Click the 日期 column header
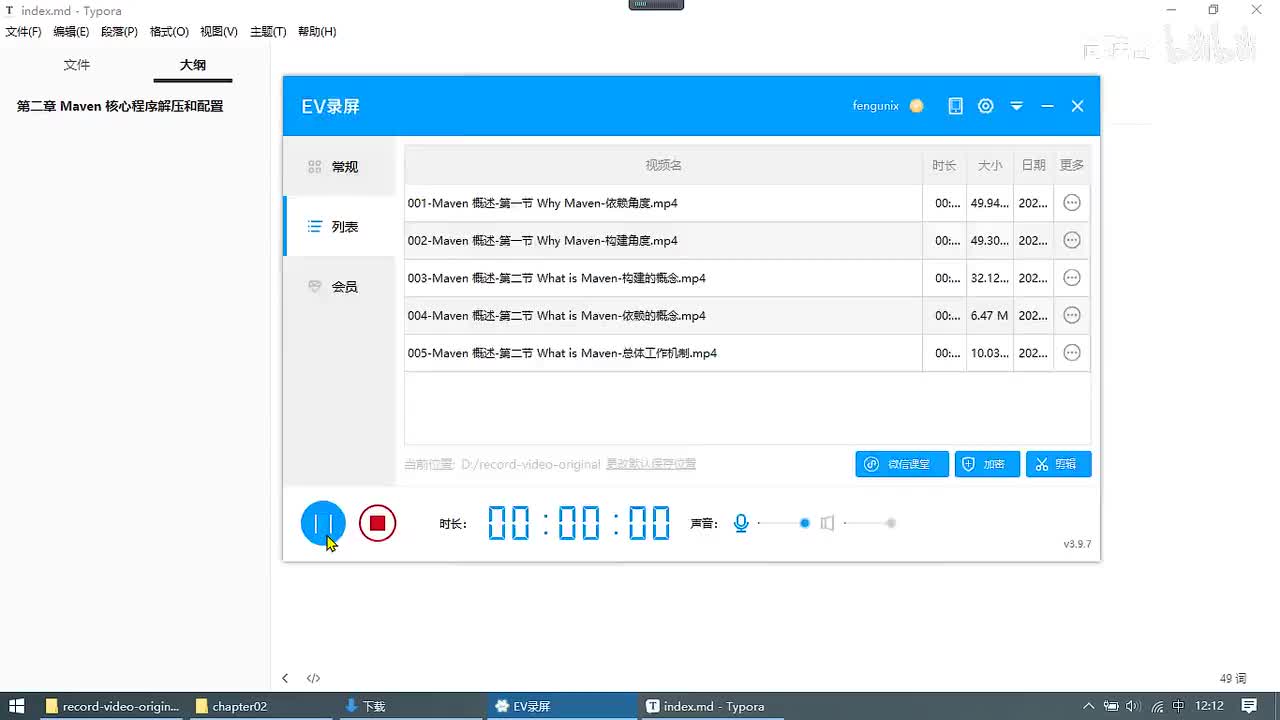The height and width of the screenshot is (720, 1280). [x=1033, y=165]
